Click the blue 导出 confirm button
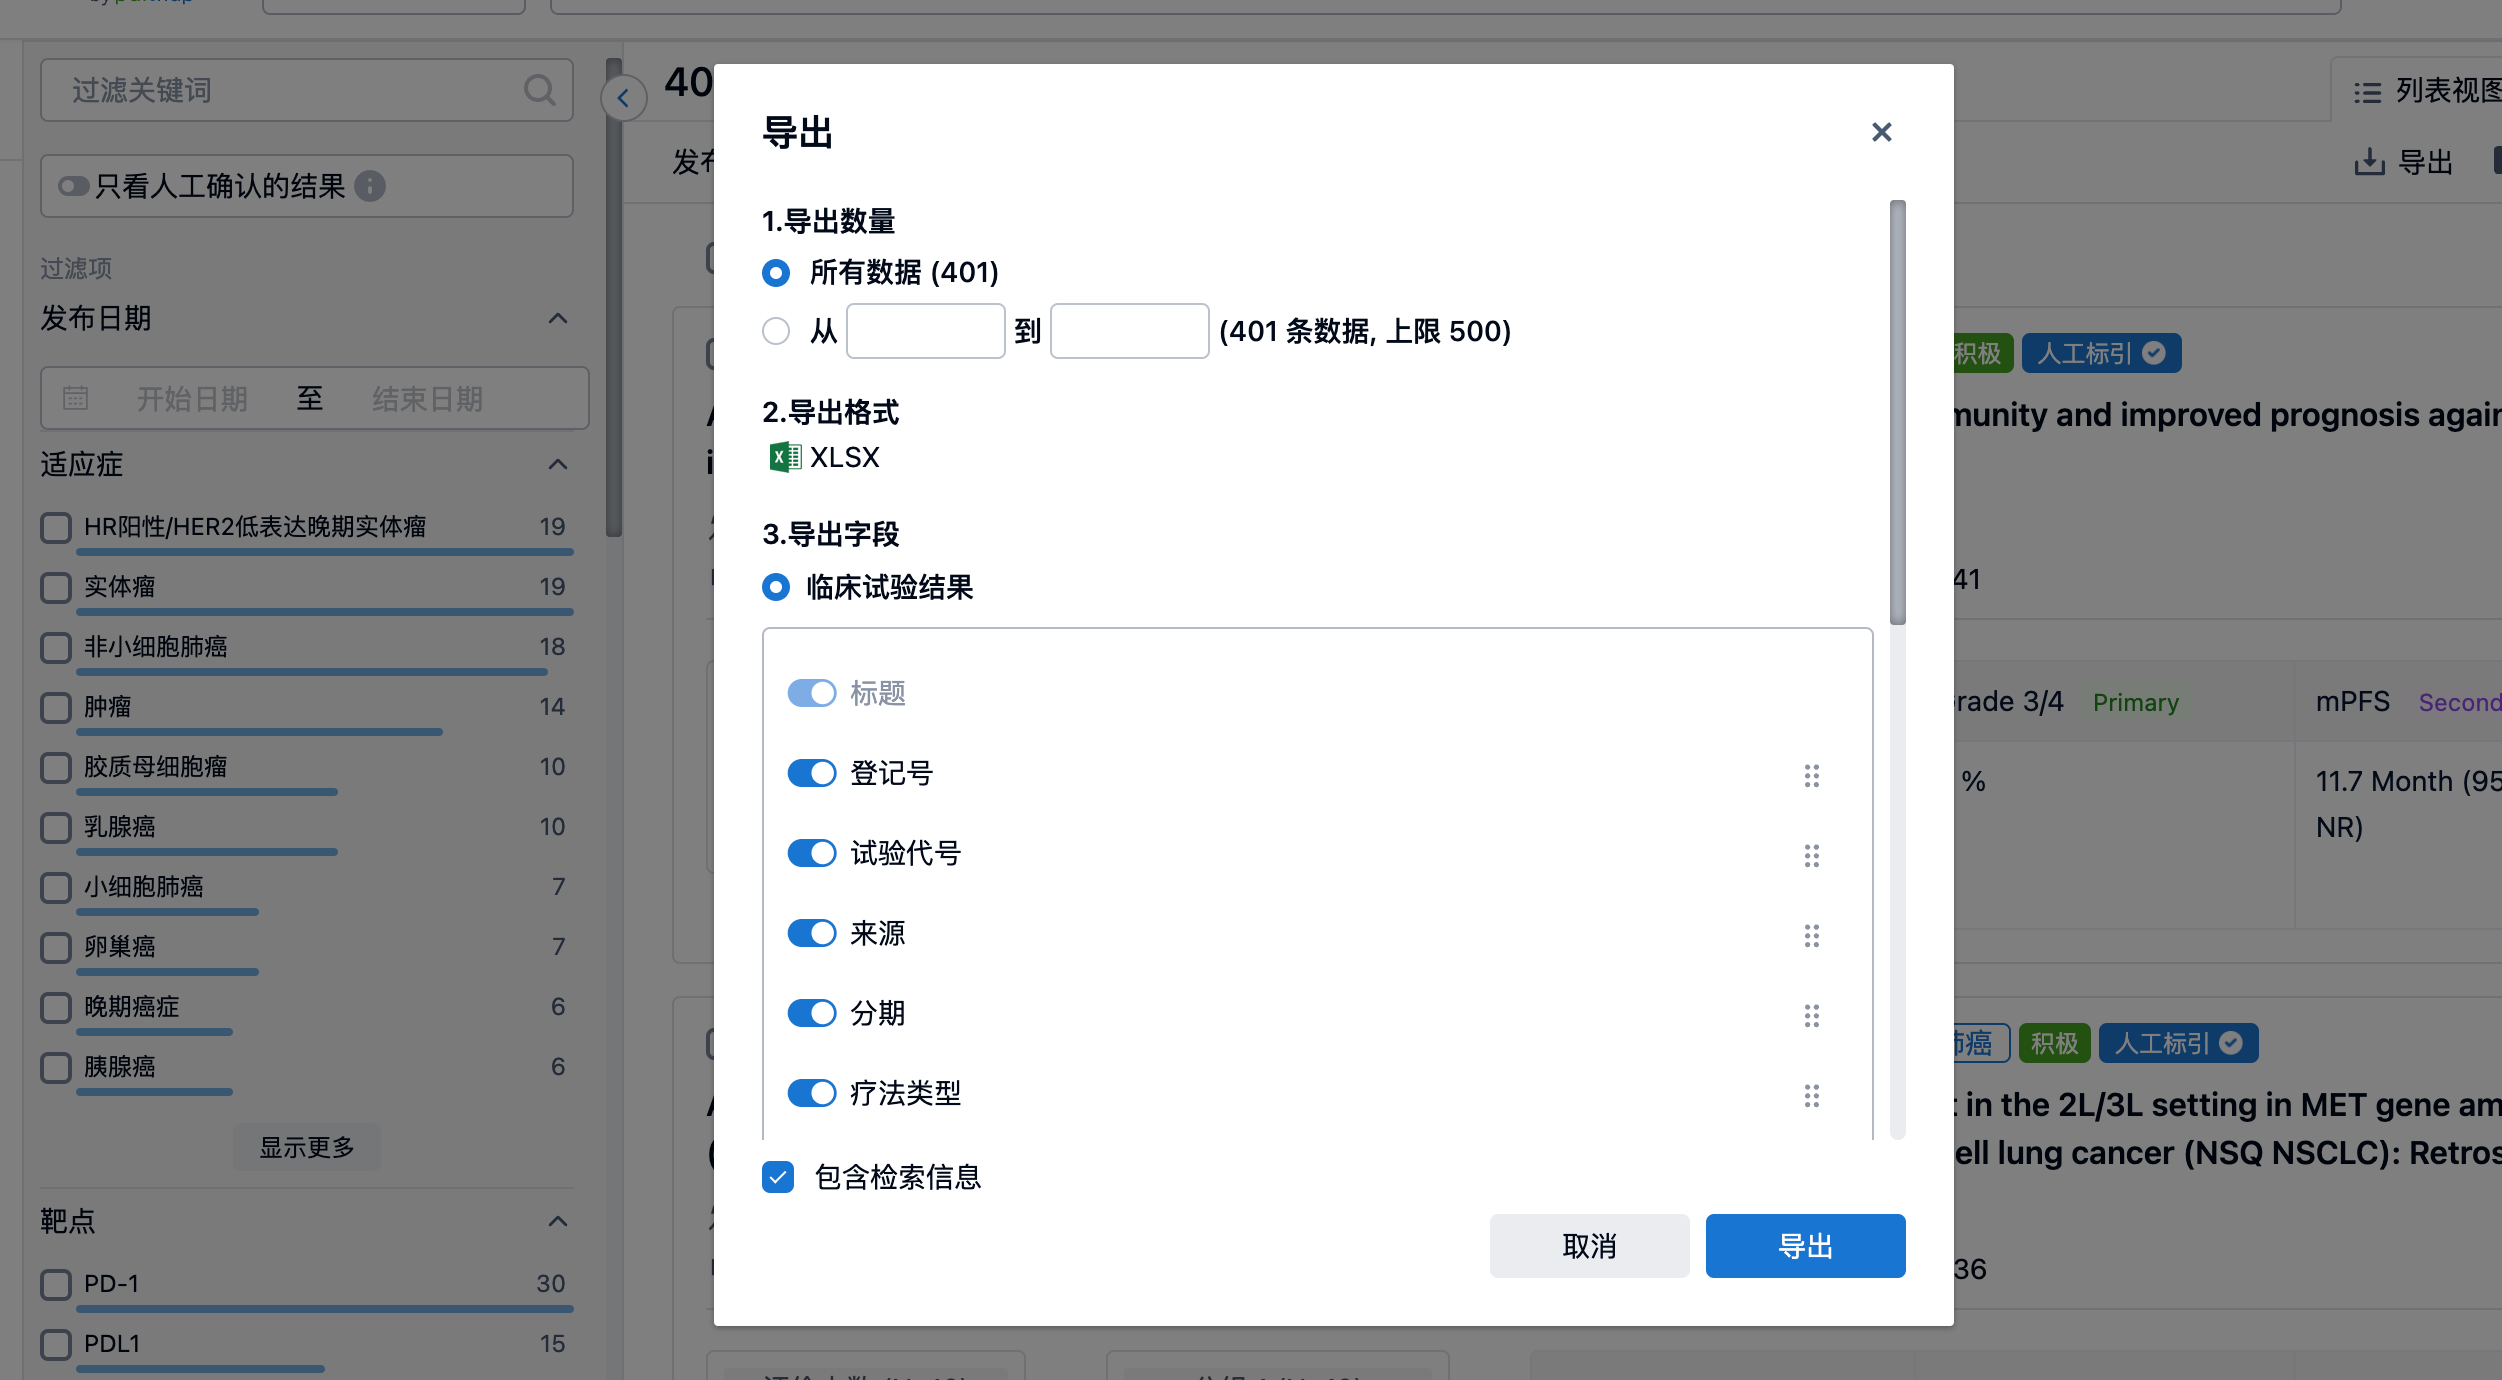 click(1805, 1246)
